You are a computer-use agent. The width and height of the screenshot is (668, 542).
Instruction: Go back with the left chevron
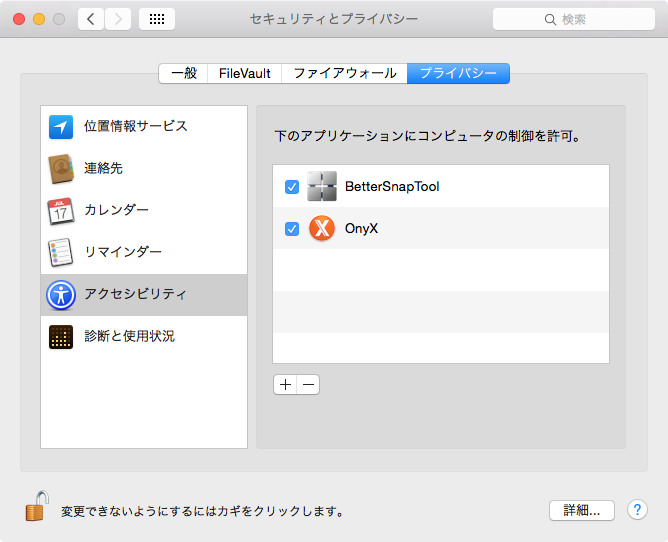click(x=91, y=19)
